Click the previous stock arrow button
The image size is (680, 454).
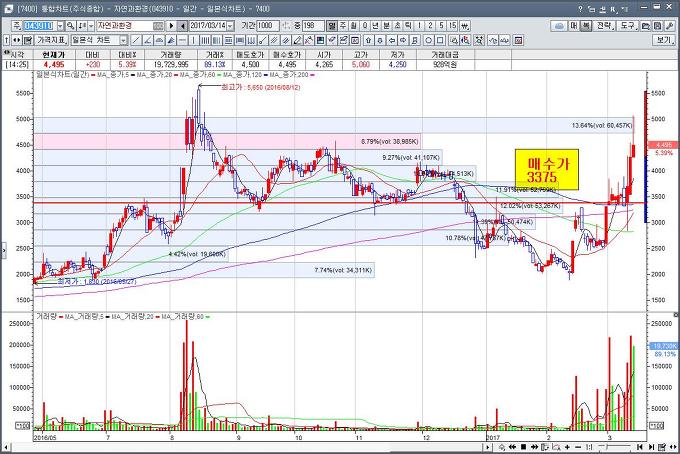point(183,26)
